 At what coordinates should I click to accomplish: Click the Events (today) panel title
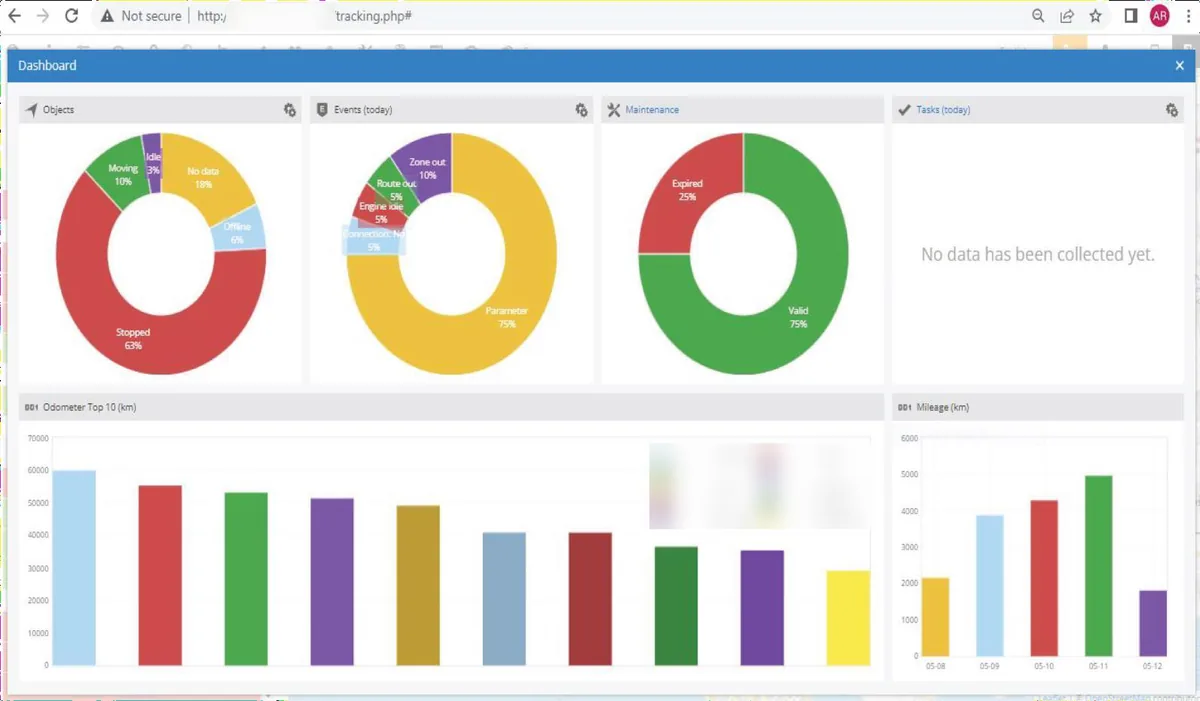click(364, 110)
